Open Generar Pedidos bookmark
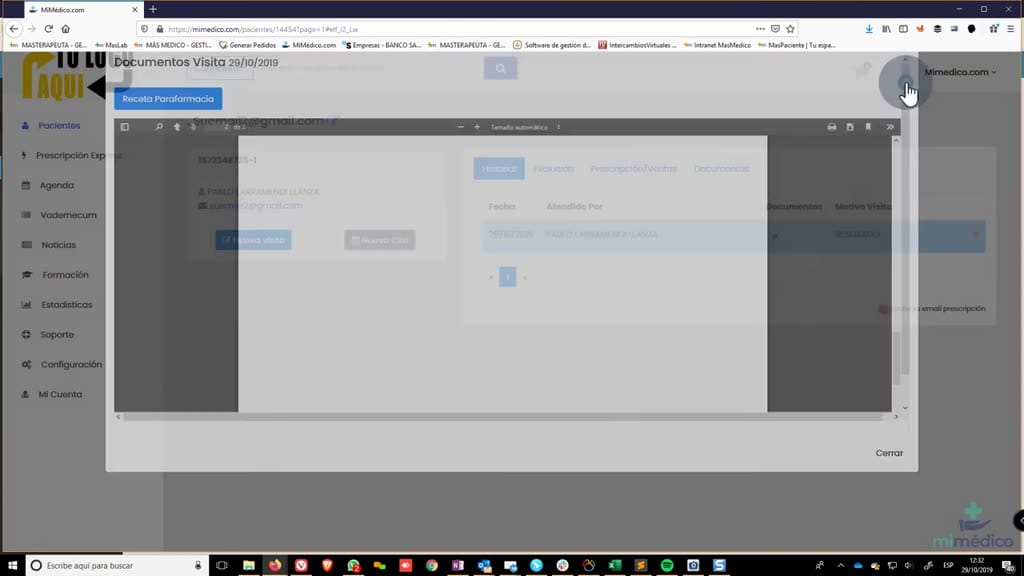This screenshot has height=576, width=1024. (x=248, y=45)
